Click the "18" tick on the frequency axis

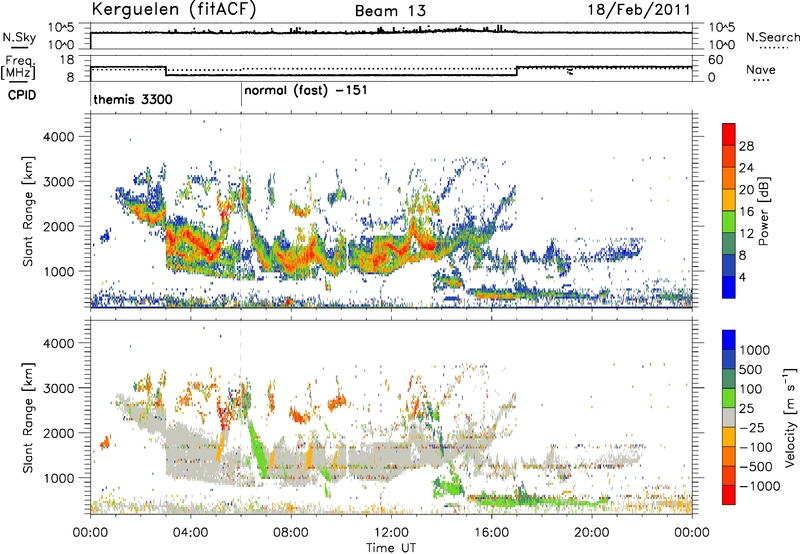click(x=66, y=60)
